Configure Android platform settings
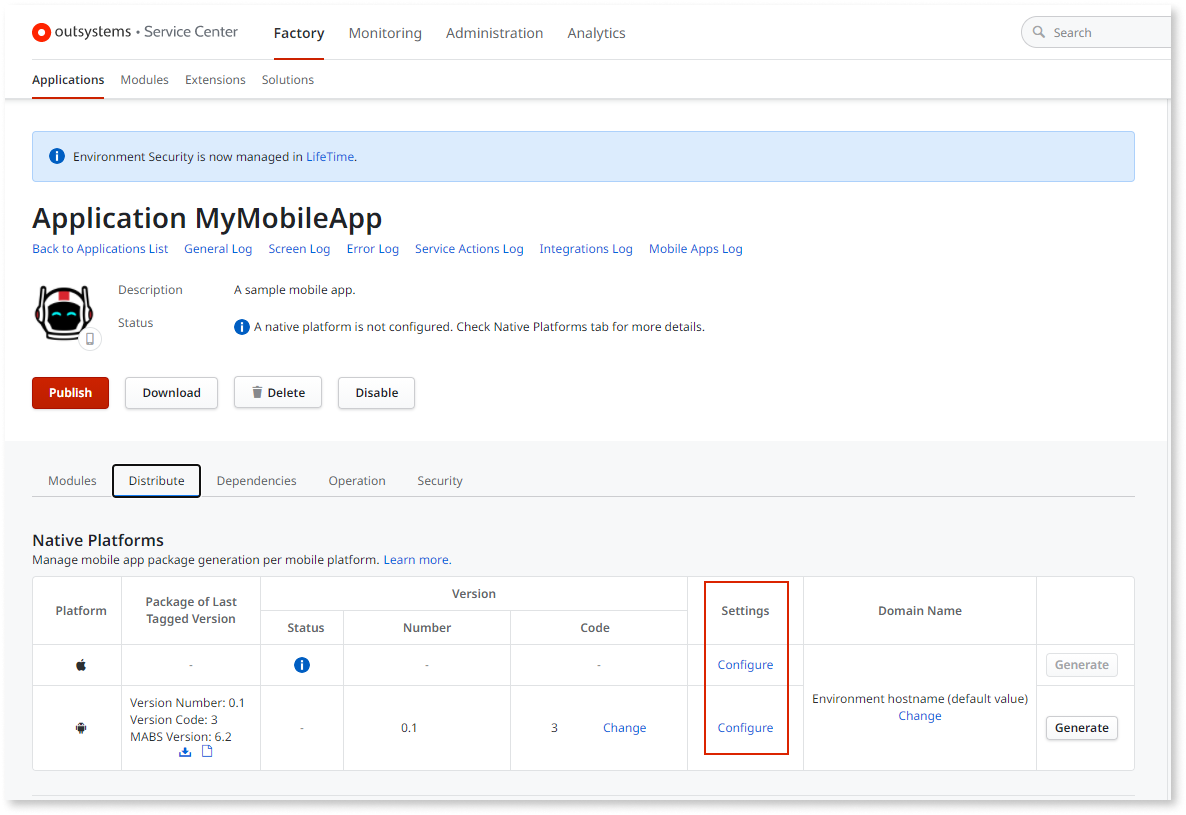 745,727
